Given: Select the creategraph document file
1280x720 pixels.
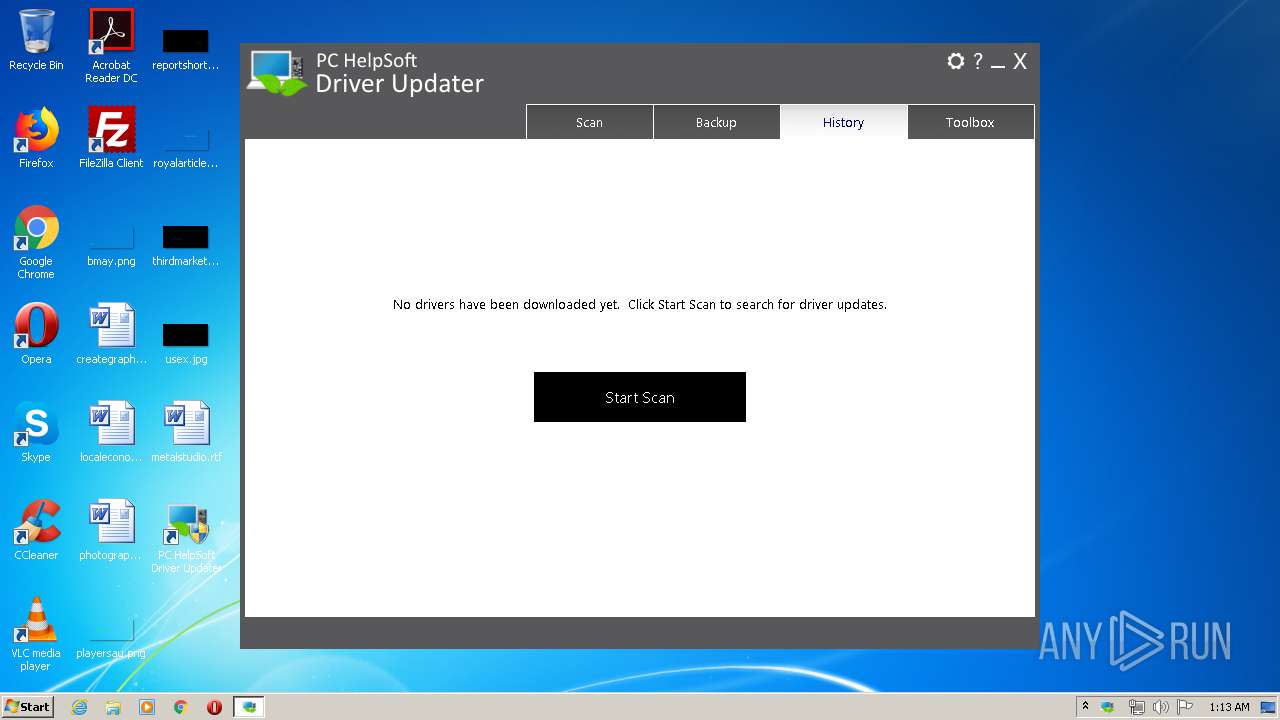Looking at the screenshot, I should [x=111, y=334].
